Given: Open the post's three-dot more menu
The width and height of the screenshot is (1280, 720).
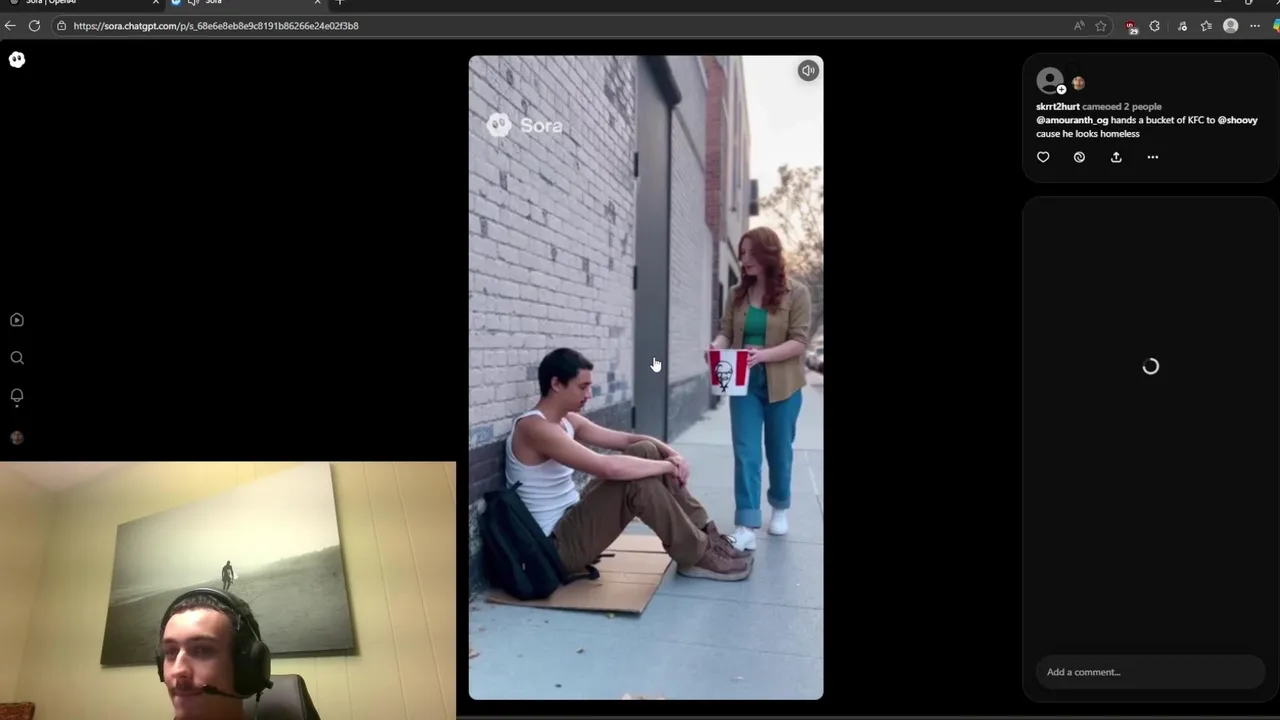Looking at the screenshot, I should click(x=1153, y=157).
